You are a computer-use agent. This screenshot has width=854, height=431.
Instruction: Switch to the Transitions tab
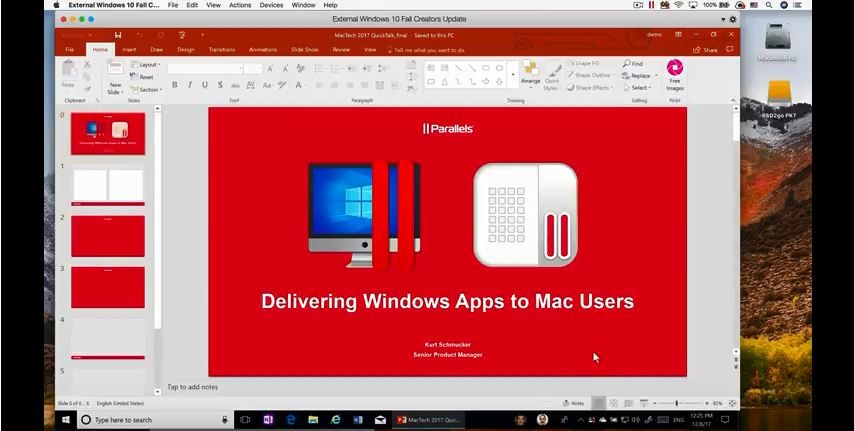(222, 50)
